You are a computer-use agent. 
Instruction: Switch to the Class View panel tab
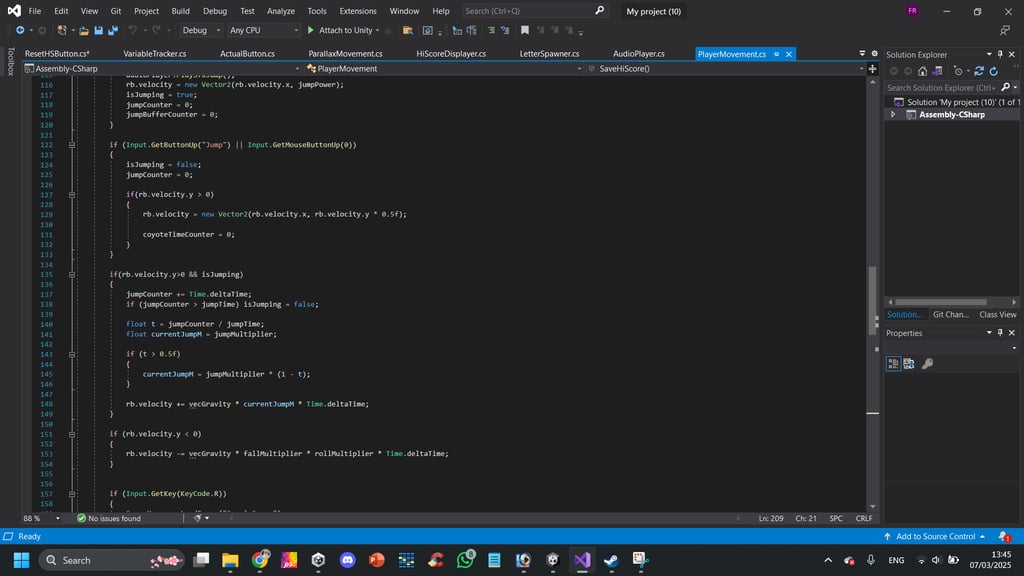click(x=998, y=314)
